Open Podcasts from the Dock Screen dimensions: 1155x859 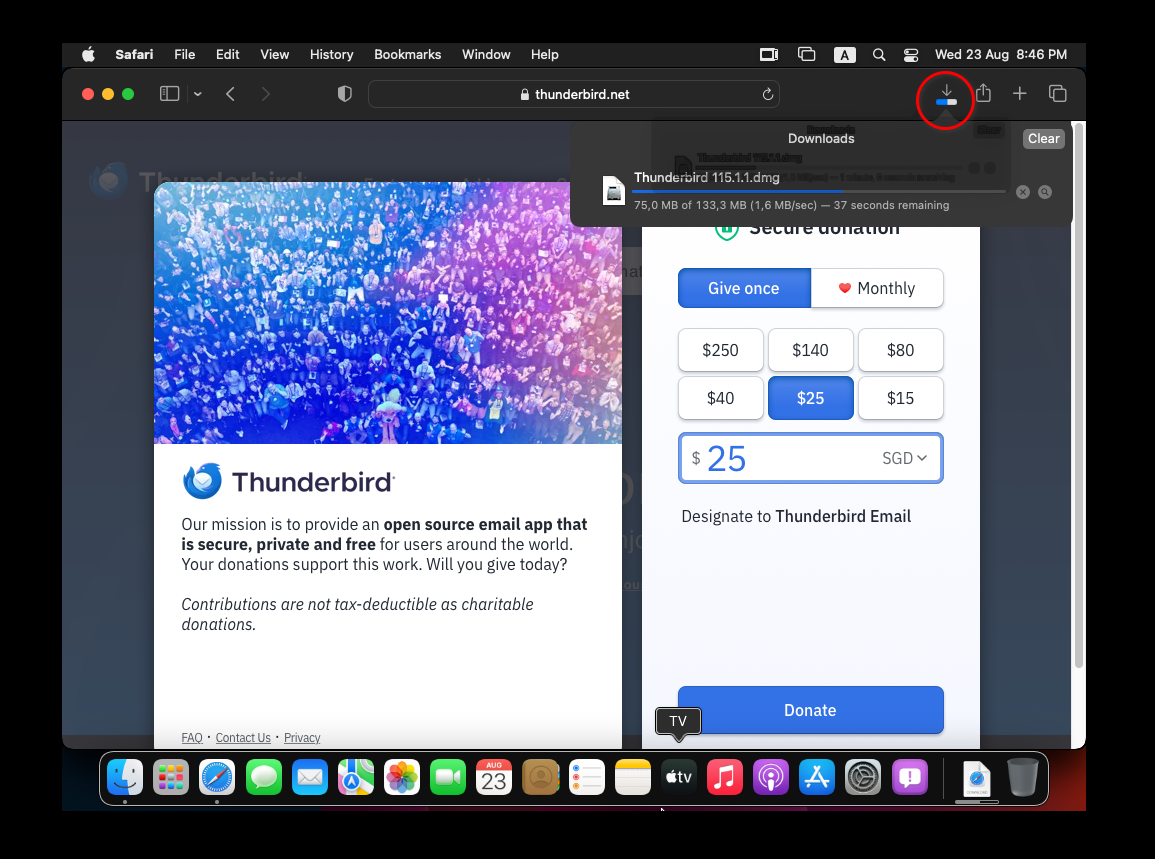[771, 777]
